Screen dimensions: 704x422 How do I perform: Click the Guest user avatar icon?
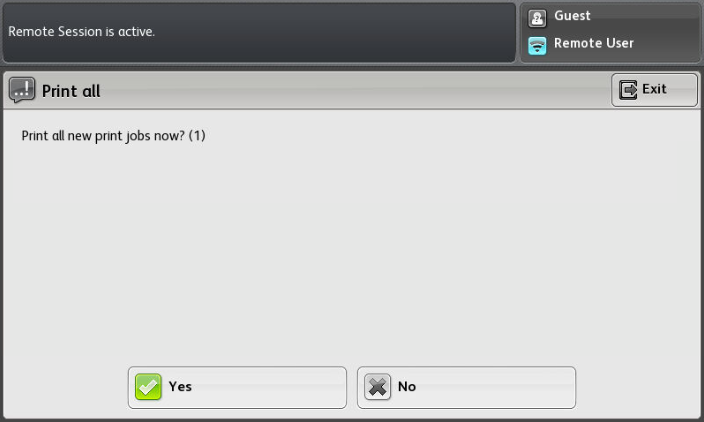(x=537, y=18)
